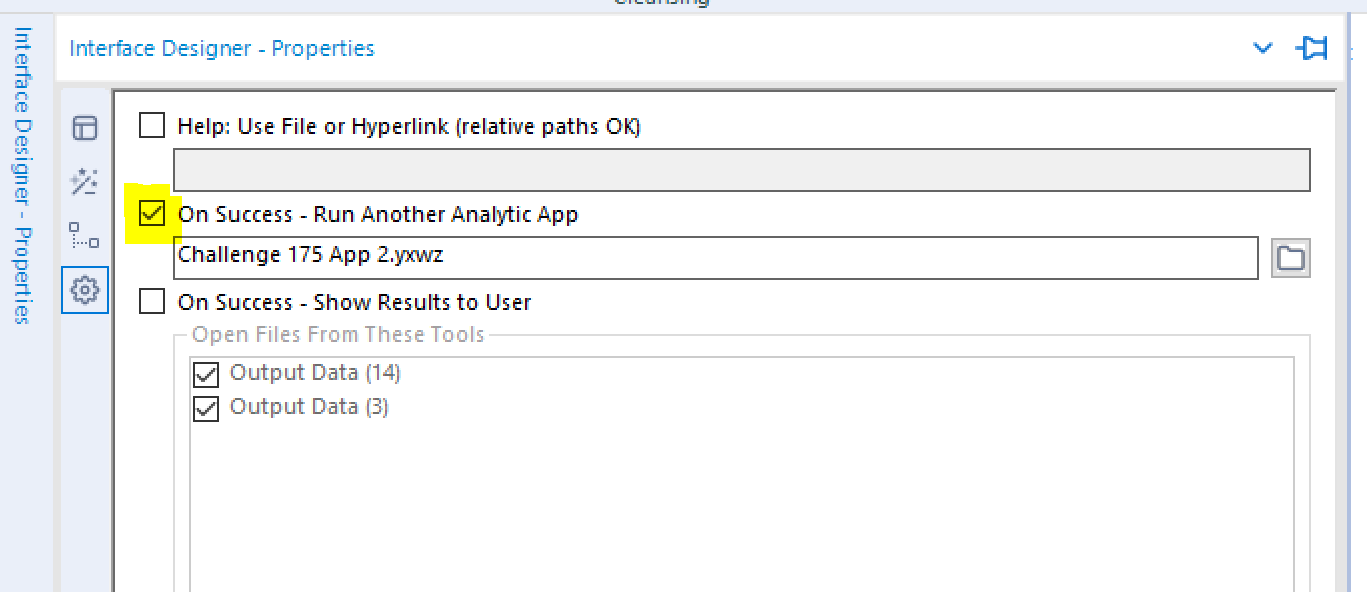Screen dimensions: 1367x592
Task: Open the Properties gear view
Action: point(84,290)
